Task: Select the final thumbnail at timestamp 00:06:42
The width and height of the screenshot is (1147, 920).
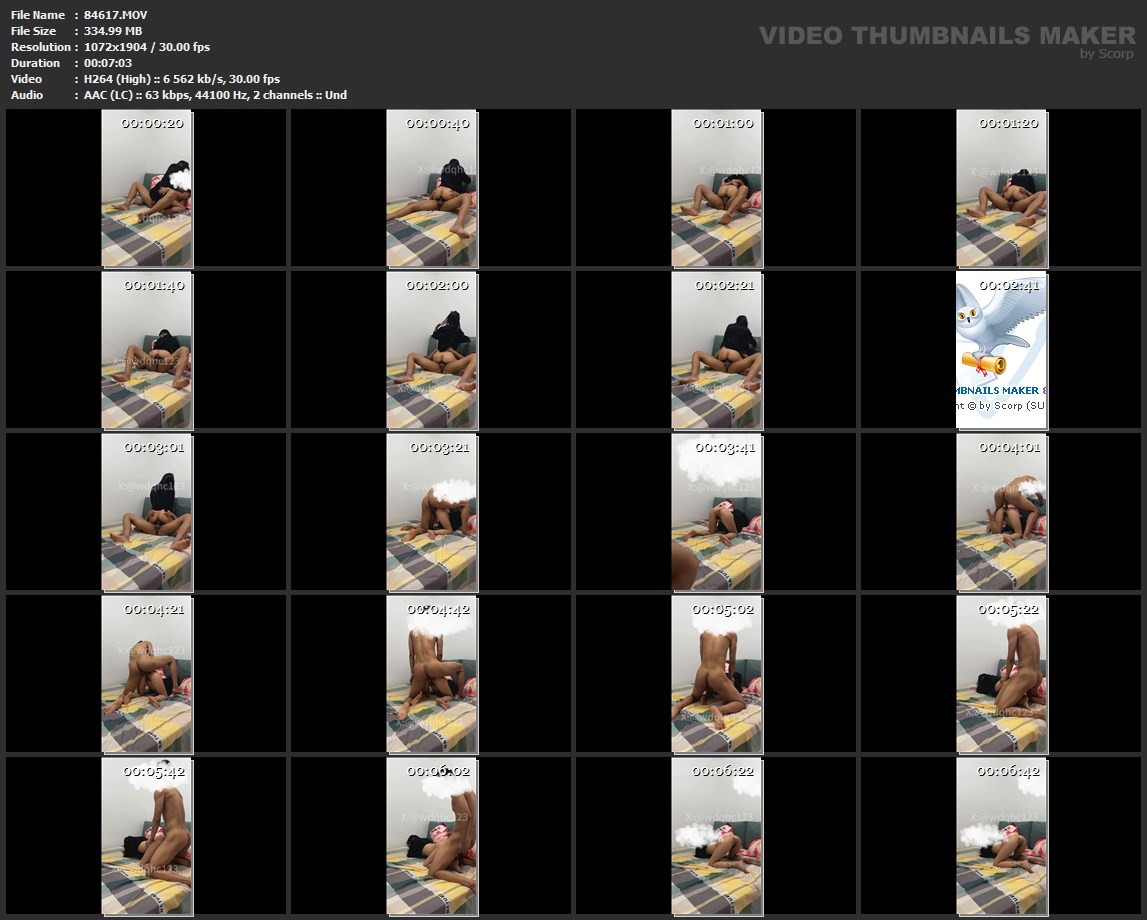Action: tap(1001, 836)
